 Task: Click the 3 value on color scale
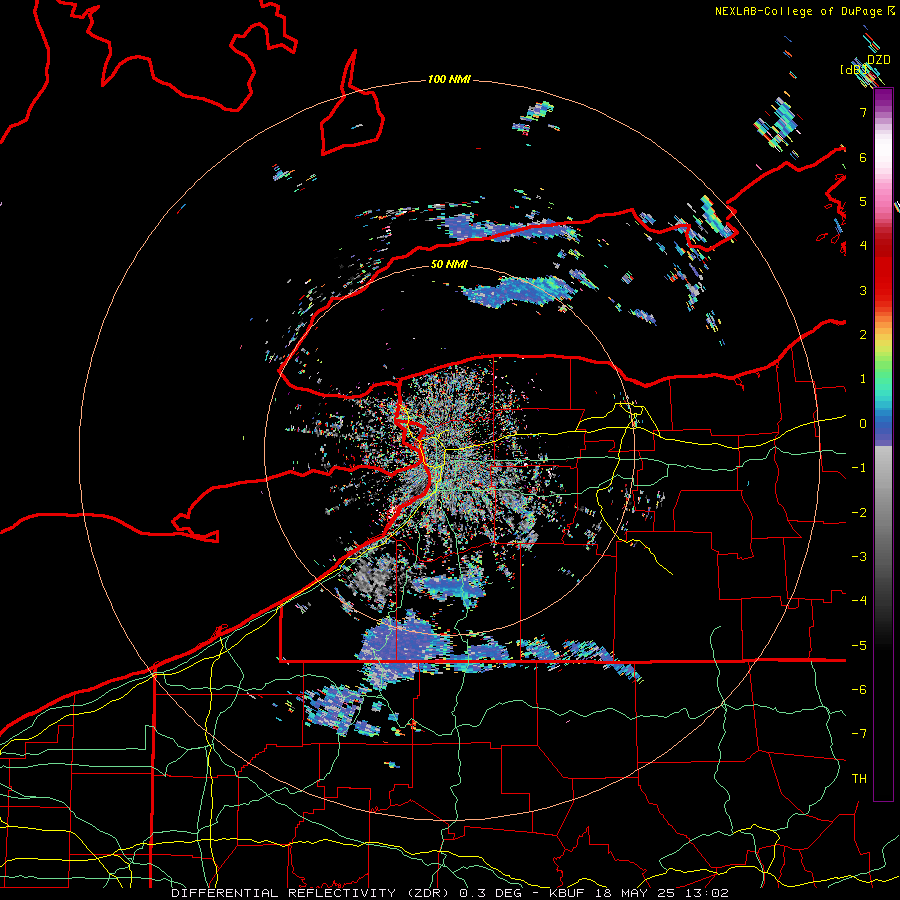click(x=863, y=290)
